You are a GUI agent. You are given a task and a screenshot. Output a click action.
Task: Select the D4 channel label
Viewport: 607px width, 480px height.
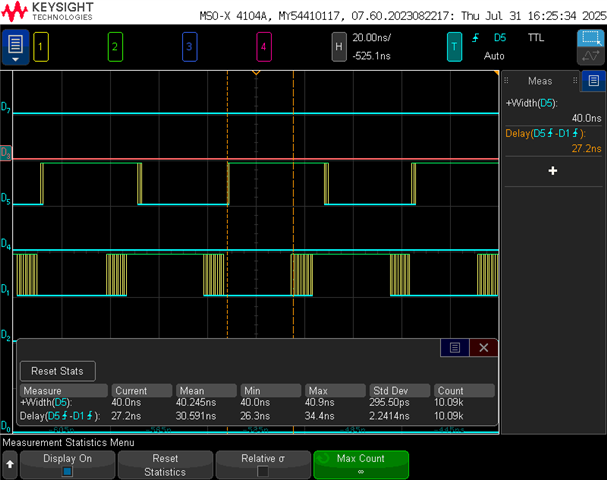tap(5, 244)
